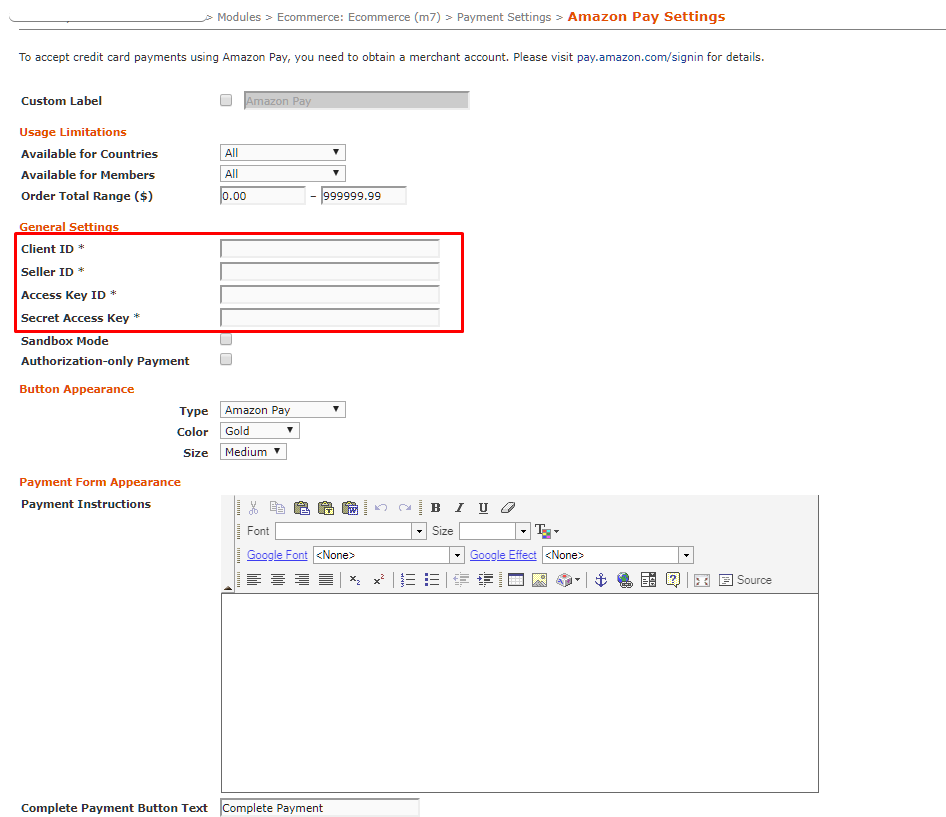Click inside the Payment Instructions editor area

tap(519, 693)
